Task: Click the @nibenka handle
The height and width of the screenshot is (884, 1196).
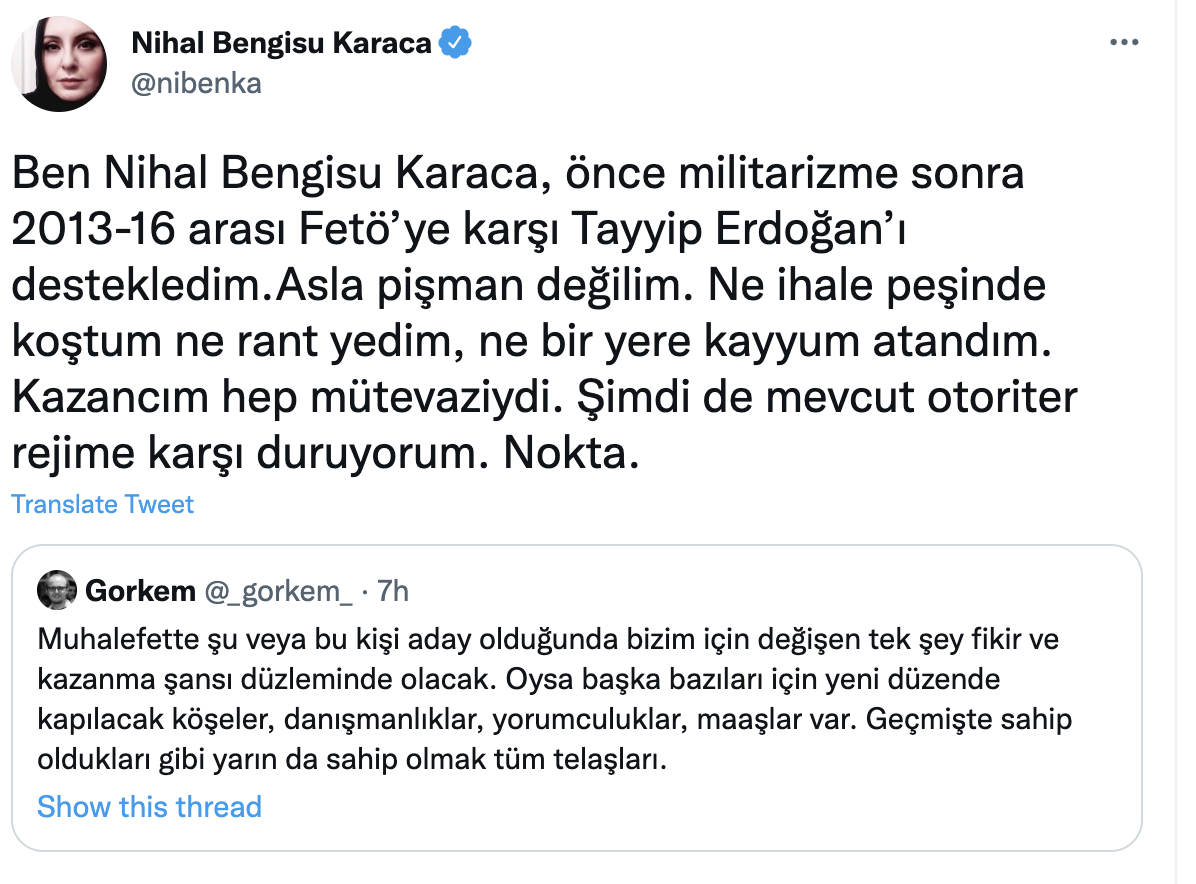Action: tap(196, 83)
